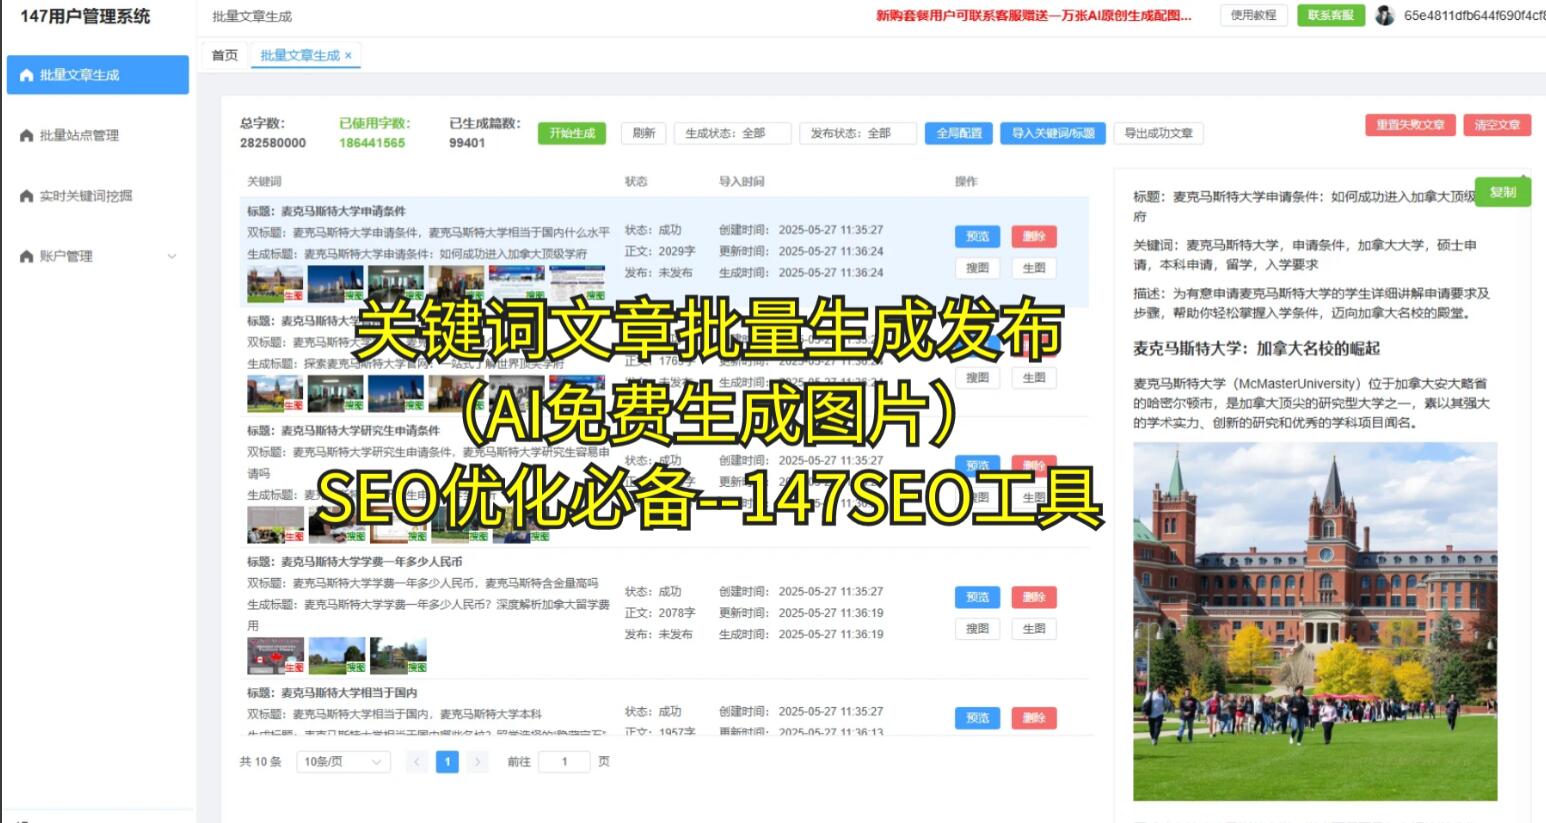Click 清空文章 to clear all articles
Viewport: 1546px width, 823px height.
(x=1497, y=125)
